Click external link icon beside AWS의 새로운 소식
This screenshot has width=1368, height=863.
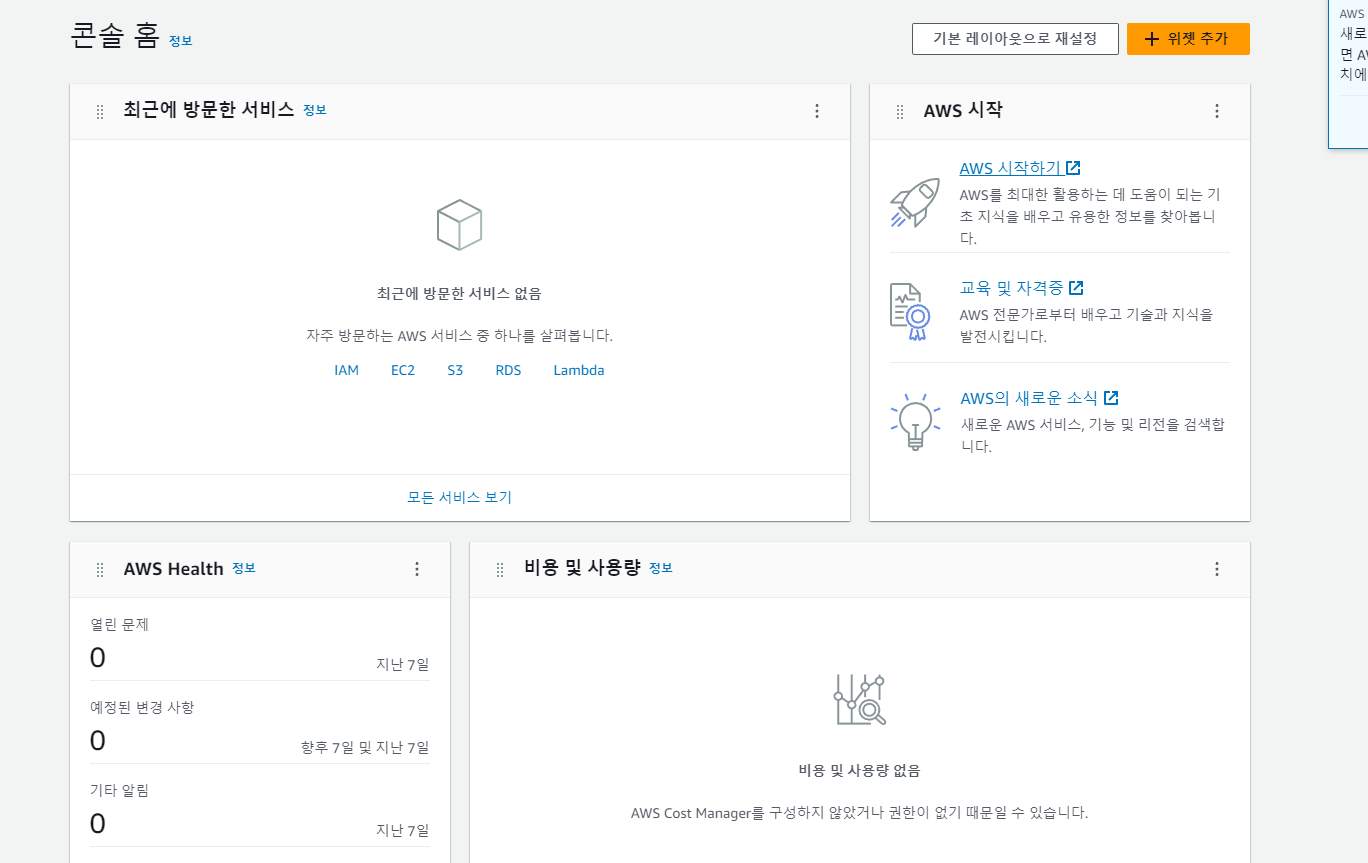tap(1111, 398)
